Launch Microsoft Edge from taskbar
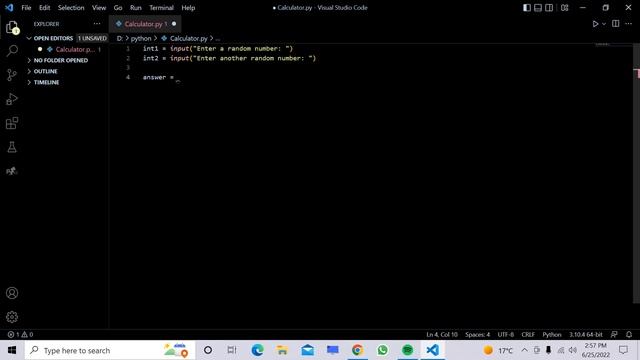640x360 pixels. point(257,350)
